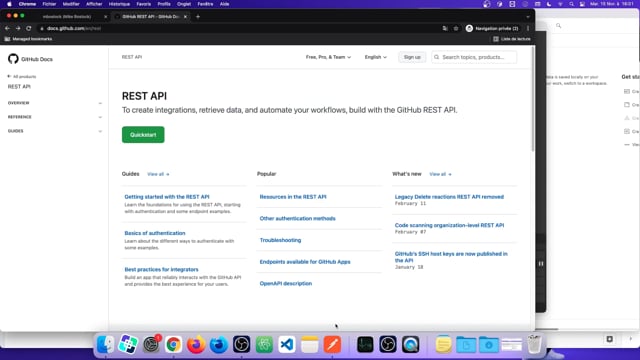Open the English language dropdown
Image resolution: width=640 pixels, height=360 pixels.
[376, 57]
